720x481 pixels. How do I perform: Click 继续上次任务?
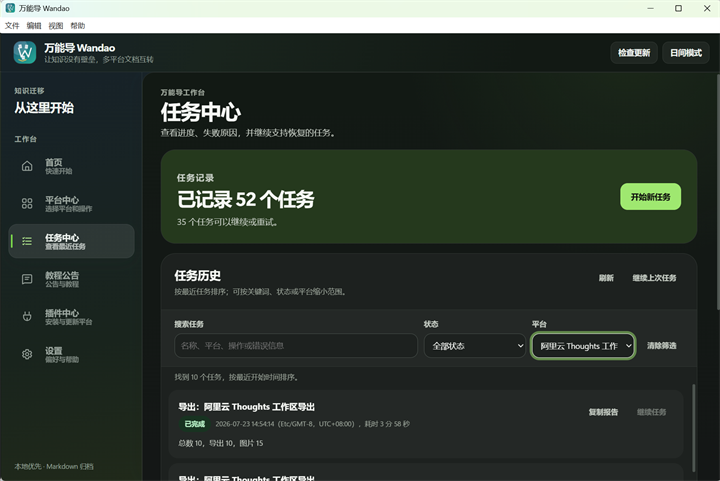pos(654,278)
